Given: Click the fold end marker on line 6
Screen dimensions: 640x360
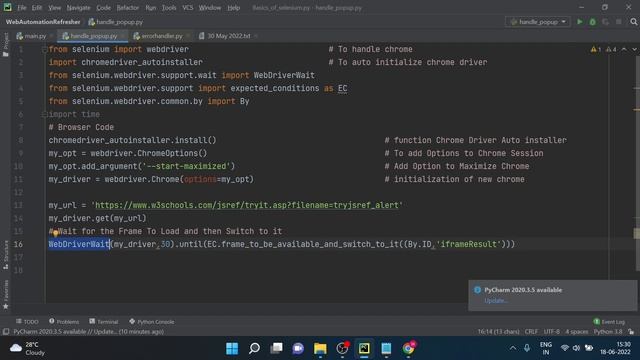Looking at the screenshot, I should click(44, 115).
